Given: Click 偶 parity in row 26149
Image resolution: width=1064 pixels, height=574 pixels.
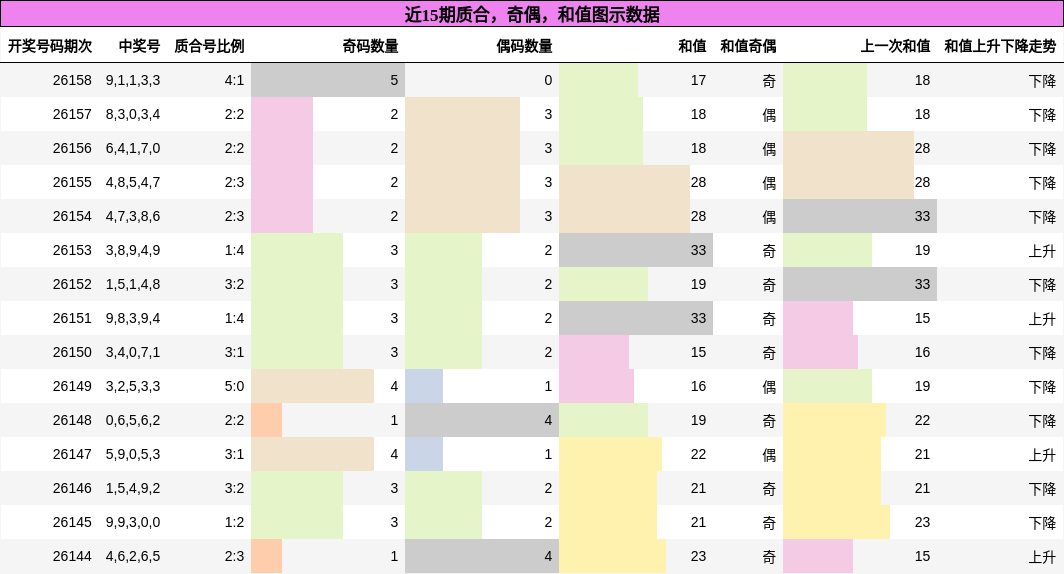Looking at the screenshot, I should coord(769,387).
